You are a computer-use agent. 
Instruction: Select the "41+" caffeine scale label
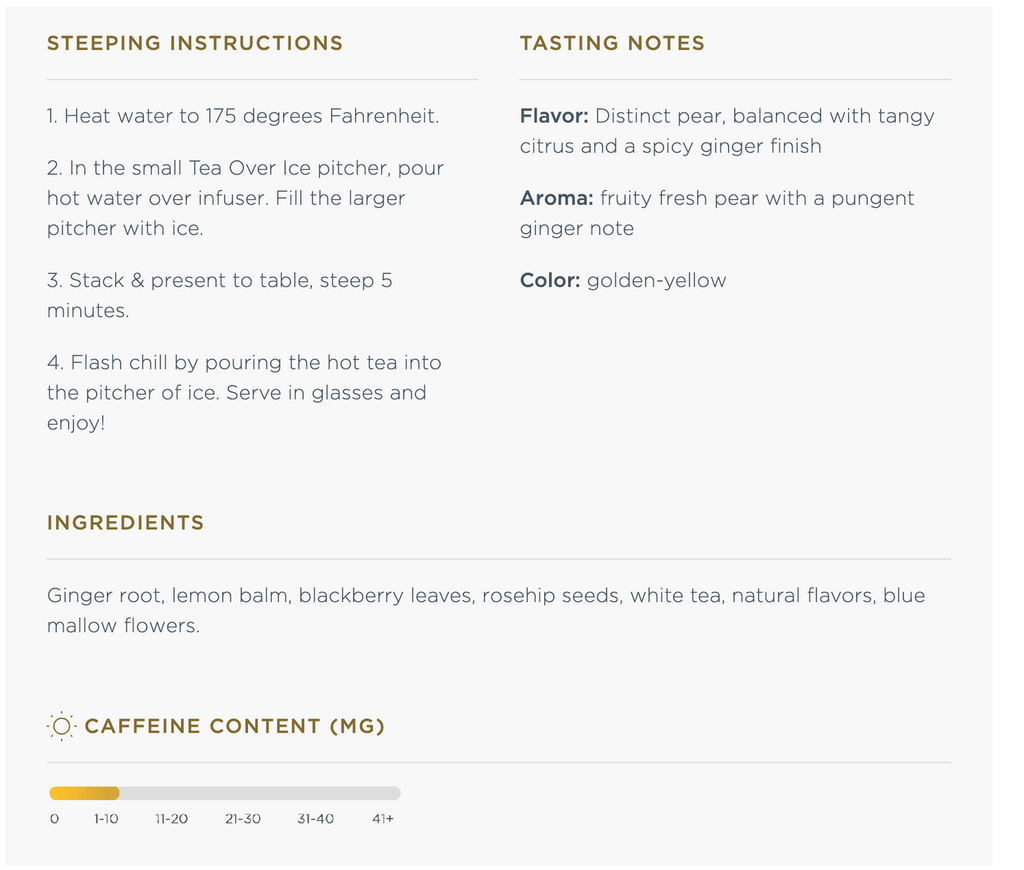(x=383, y=819)
